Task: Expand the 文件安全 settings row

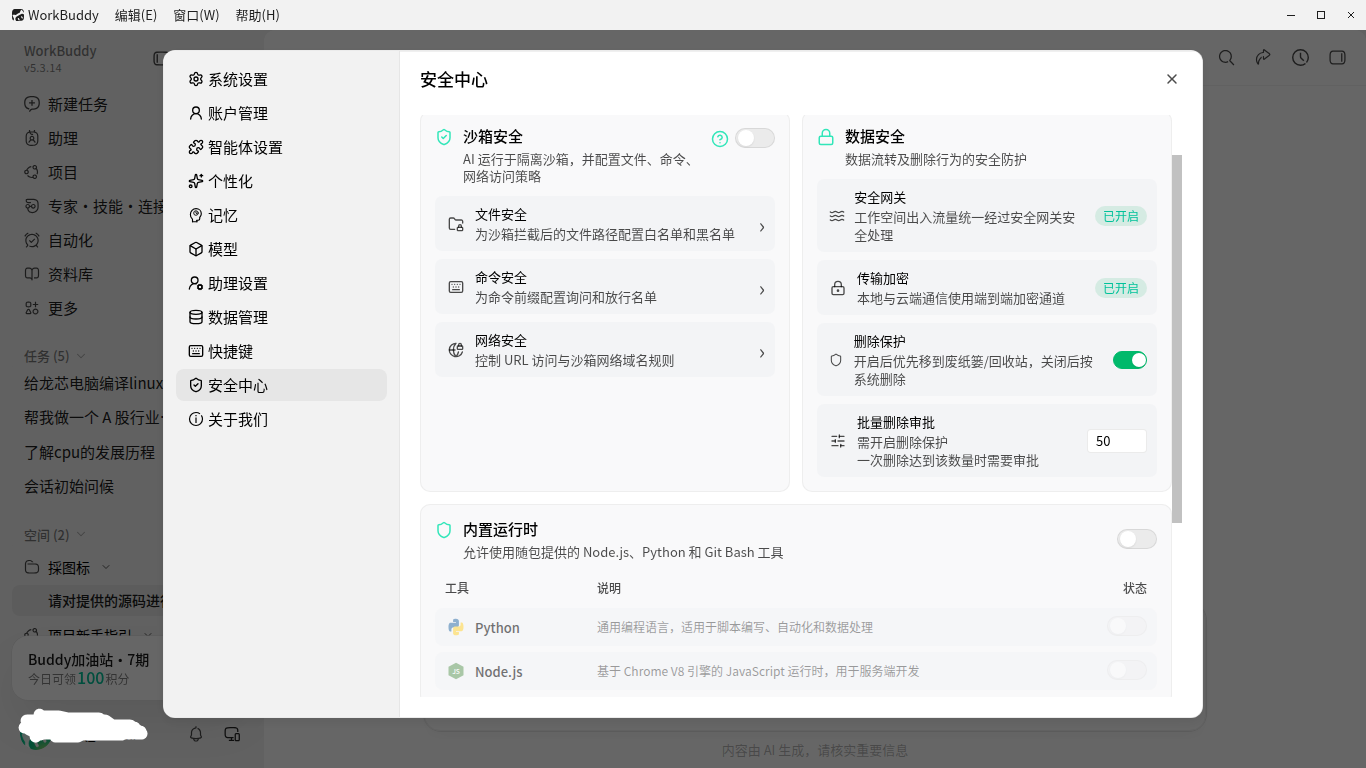Action: pyautogui.click(x=605, y=225)
